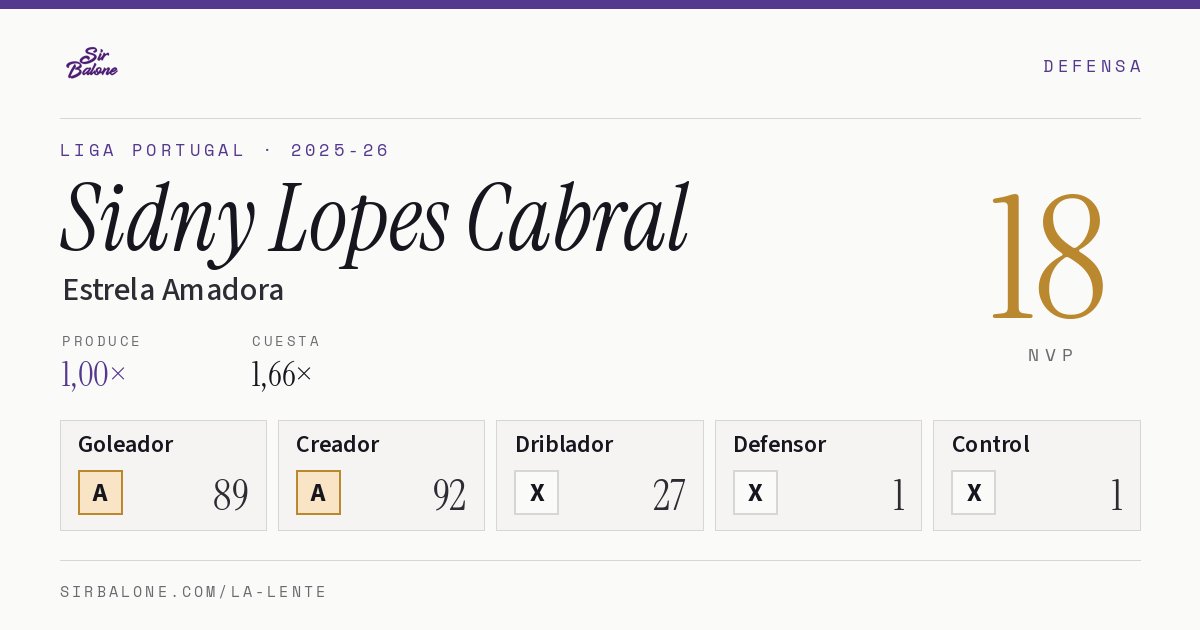Click the Cuesta 1,66× value
The height and width of the screenshot is (630, 1200).
(282, 374)
